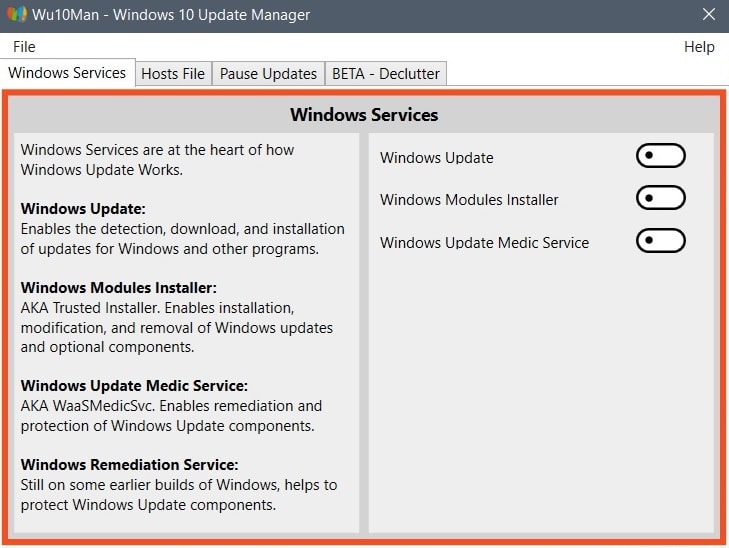Image resolution: width=729 pixels, height=548 pixels.
Task: Click the bold 'Windows Remediation Service:' heading
Action: [129, 465]
